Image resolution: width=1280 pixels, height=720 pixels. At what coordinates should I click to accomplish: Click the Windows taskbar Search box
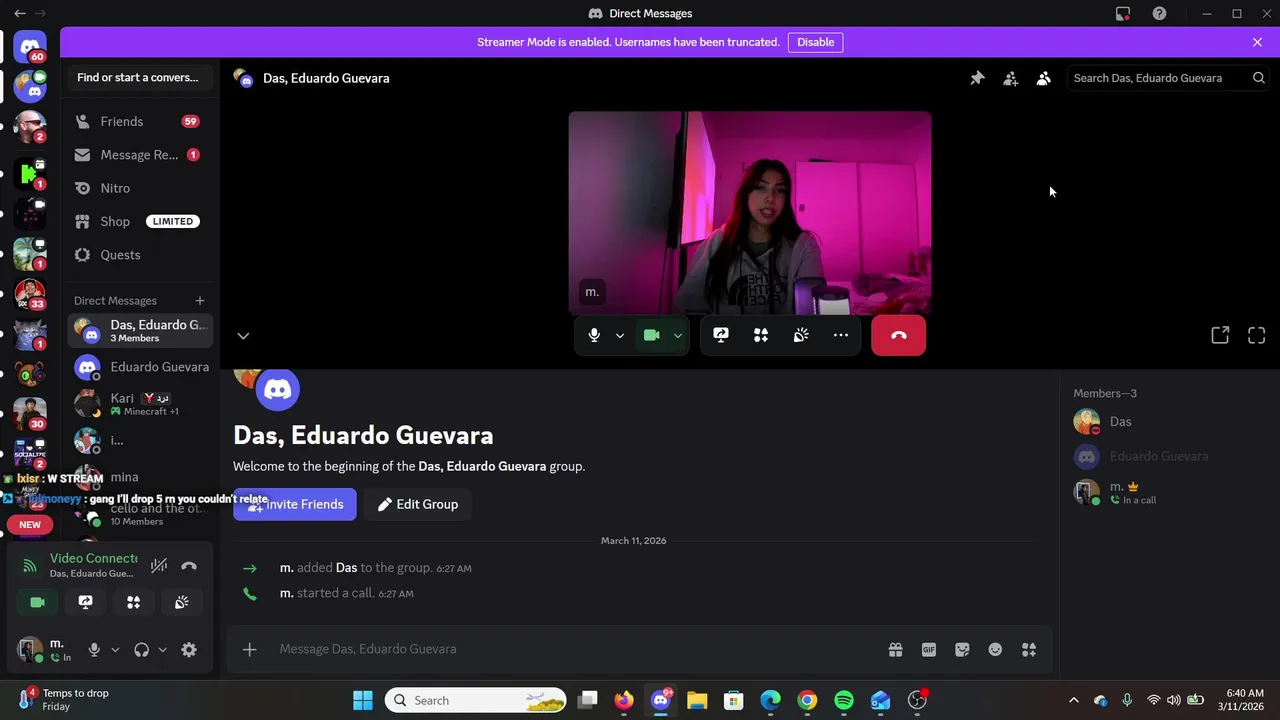coord(476,700)
